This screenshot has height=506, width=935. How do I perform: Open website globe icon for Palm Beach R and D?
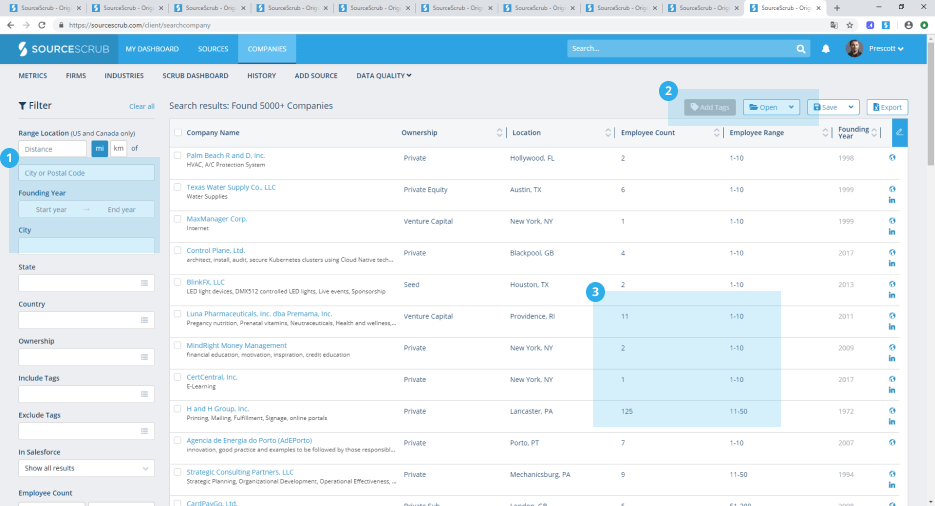click(892, 158)
